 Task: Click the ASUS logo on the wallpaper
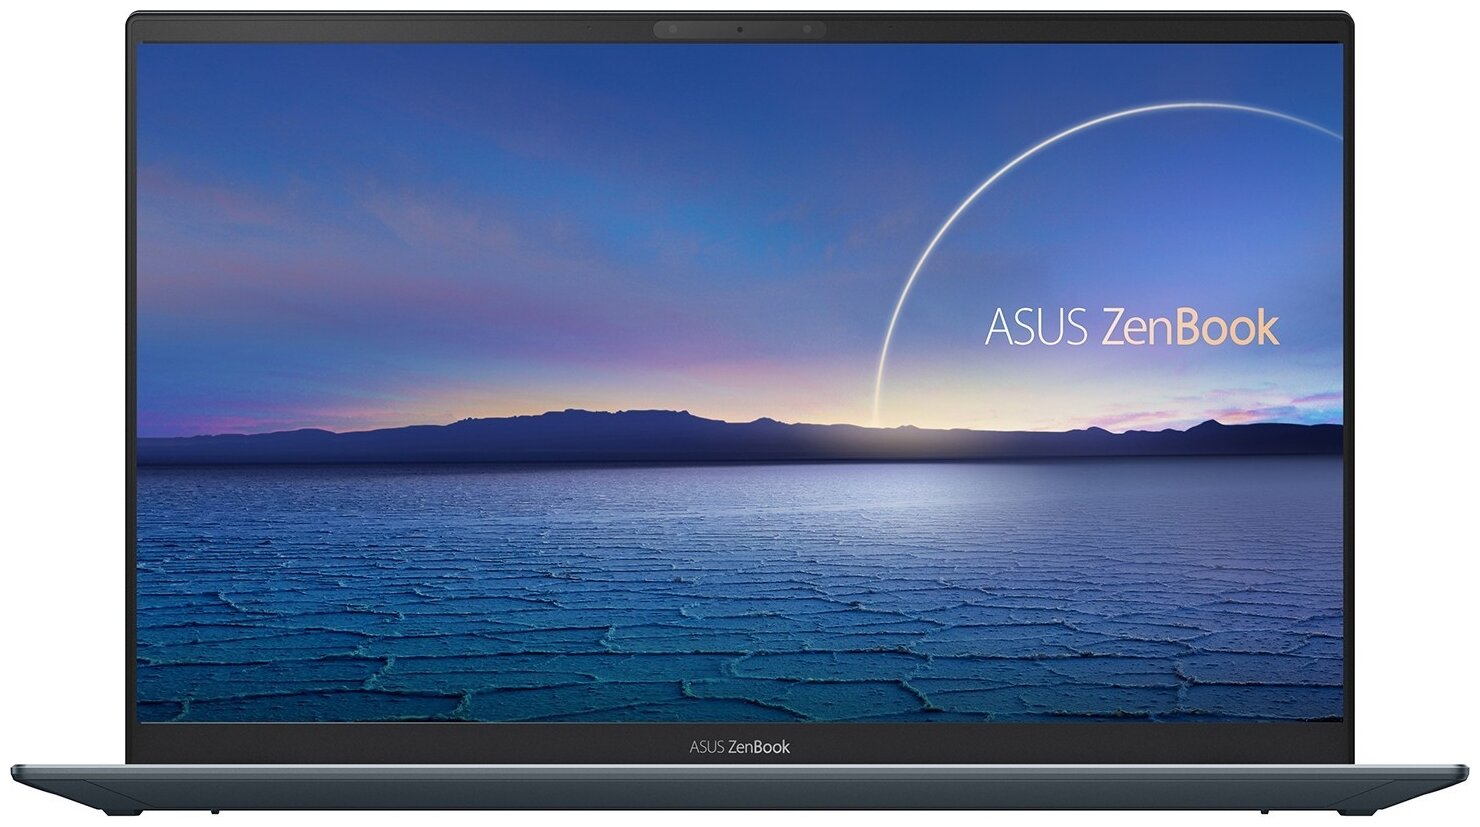click(1037, 325)
